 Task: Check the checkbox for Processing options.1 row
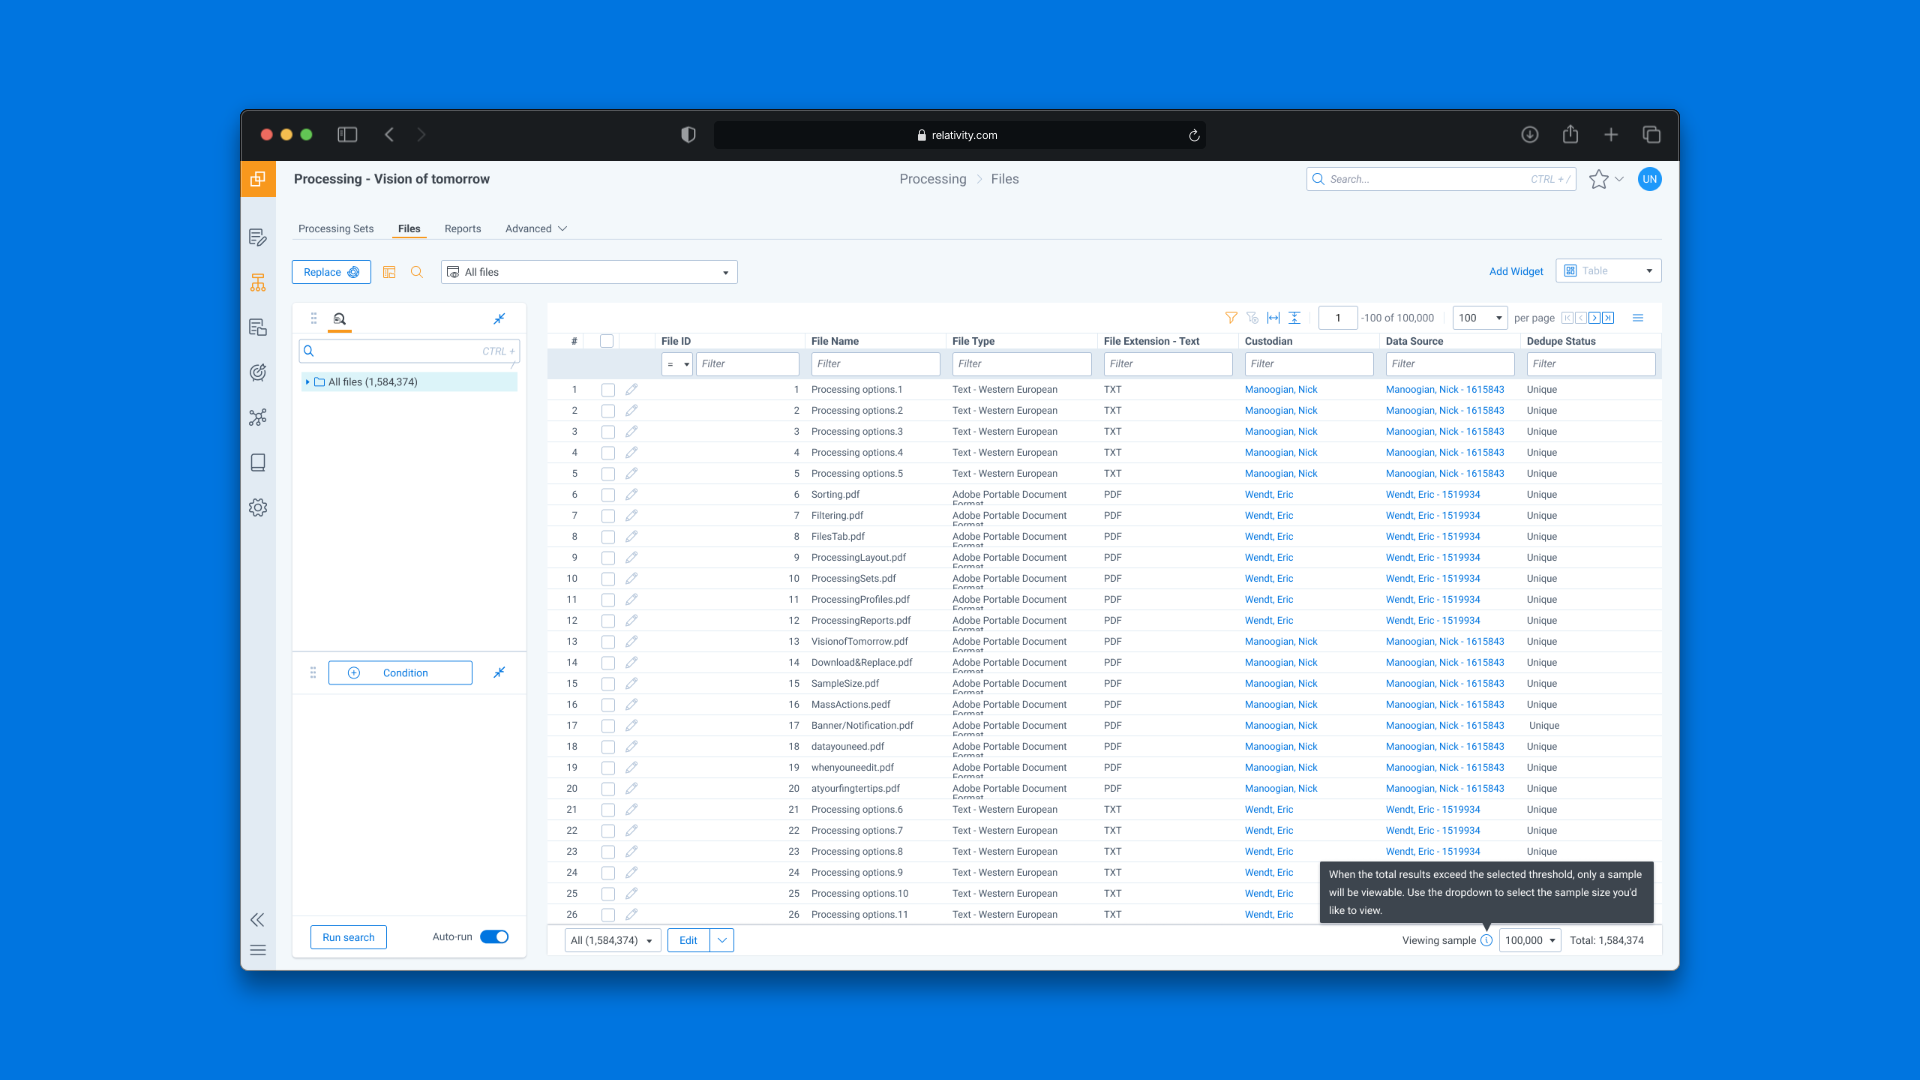pos(607,390)
